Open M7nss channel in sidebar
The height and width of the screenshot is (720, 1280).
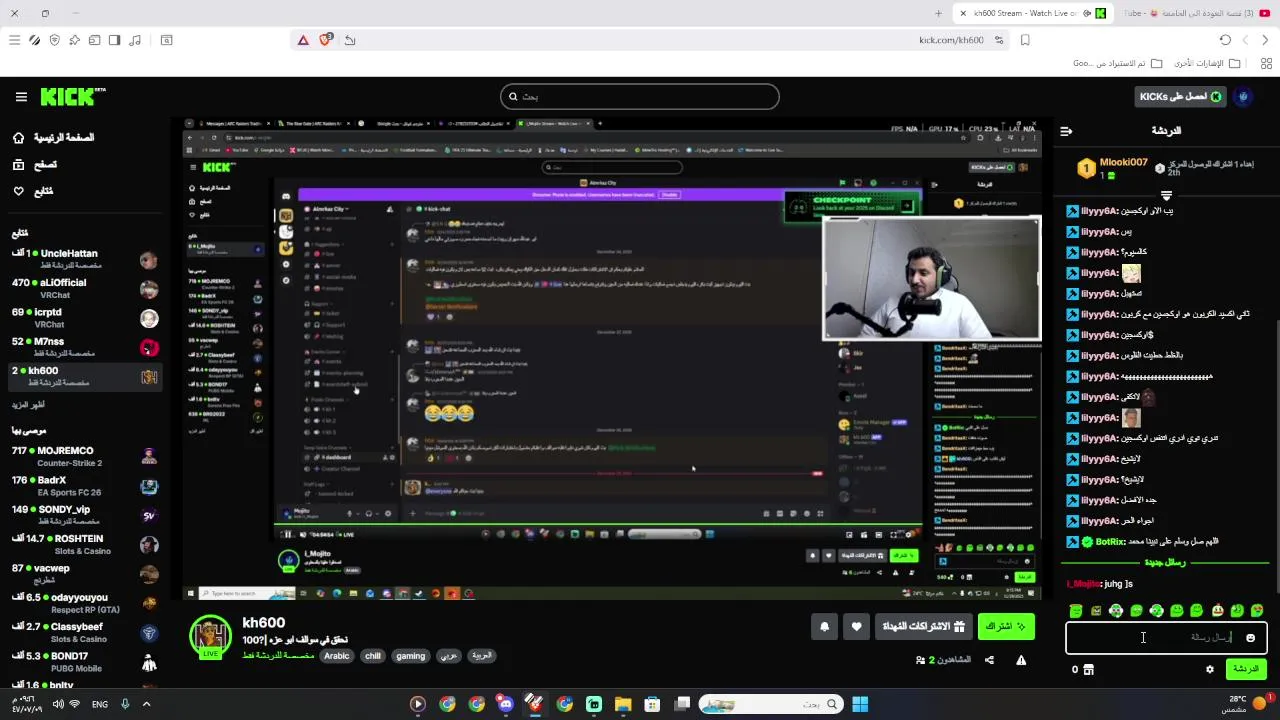coord(85,347)
